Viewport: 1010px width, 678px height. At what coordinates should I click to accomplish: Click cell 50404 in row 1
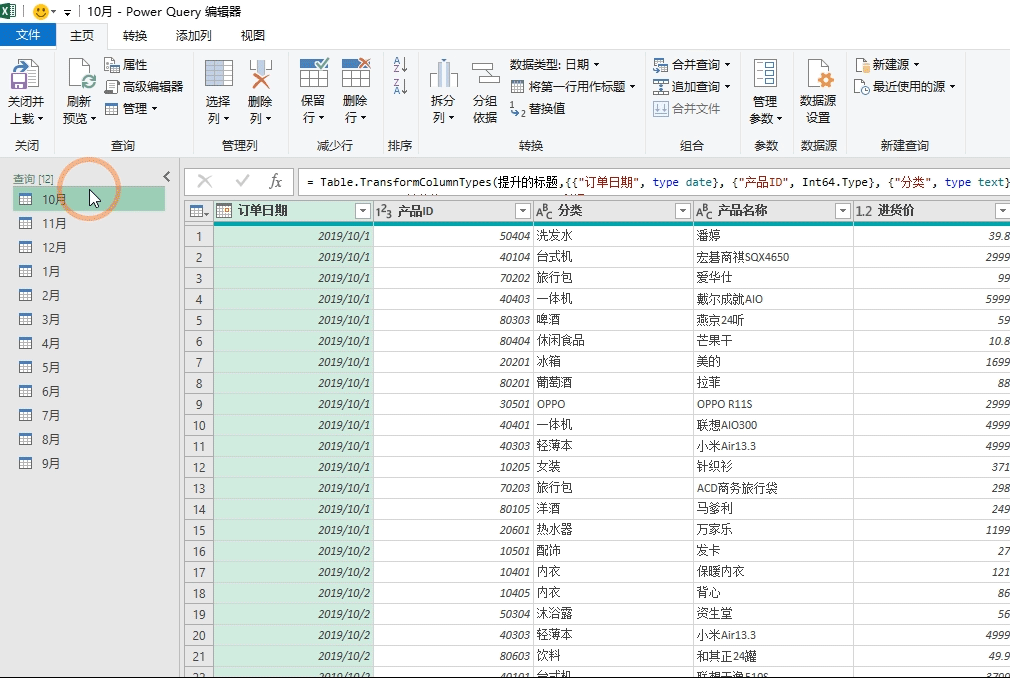[x=453, y=236]
